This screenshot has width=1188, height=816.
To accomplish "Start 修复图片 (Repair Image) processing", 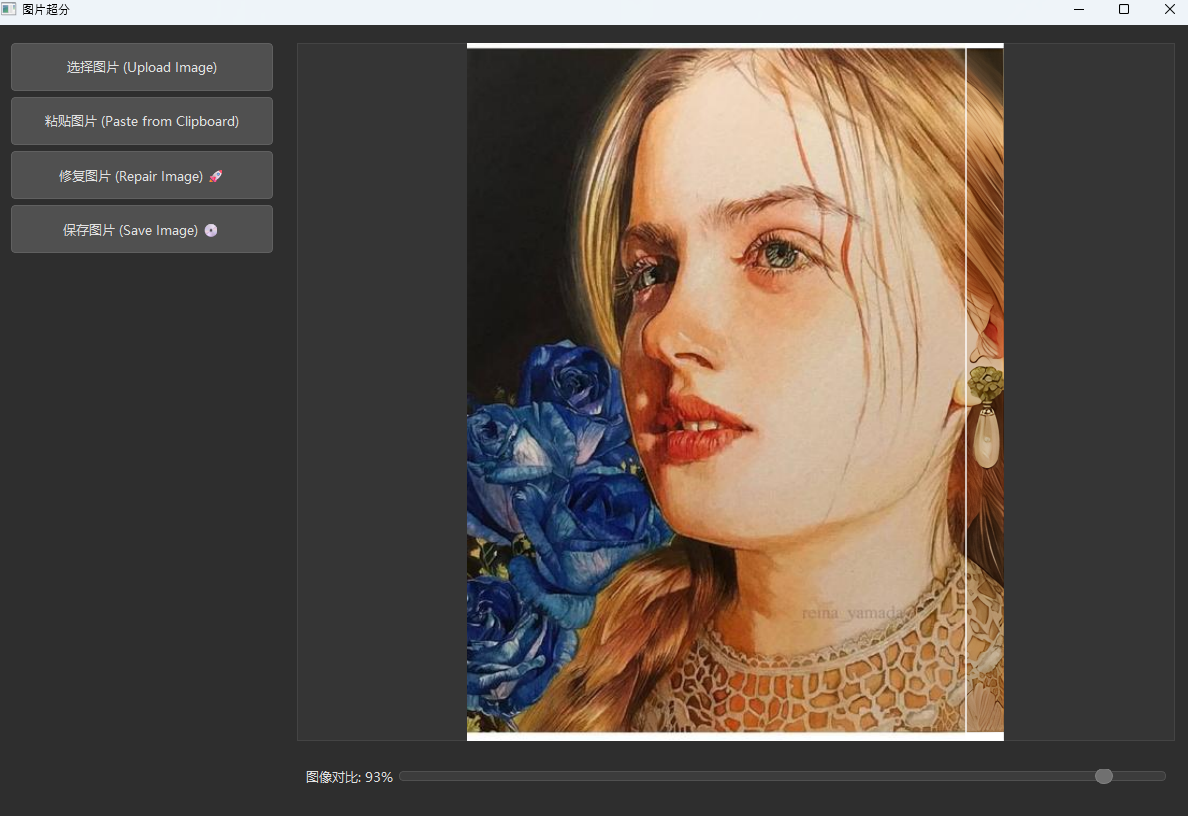I will [x=142, y=176].
